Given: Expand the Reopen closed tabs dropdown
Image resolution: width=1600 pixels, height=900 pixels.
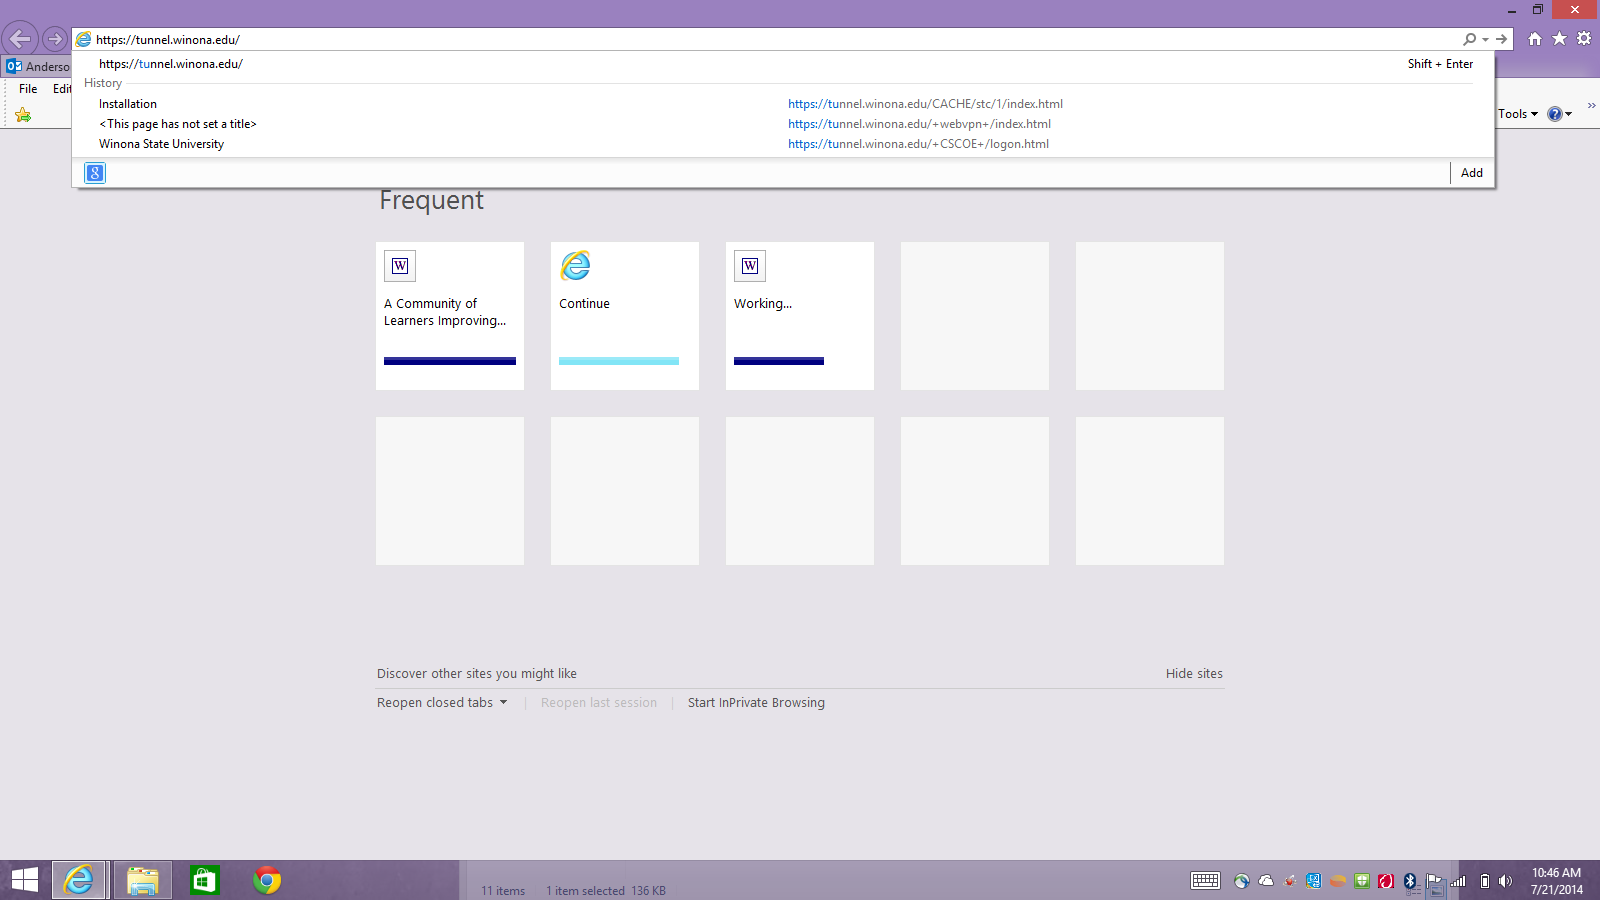Looking at the screenshot, I should tap(442, 703).
